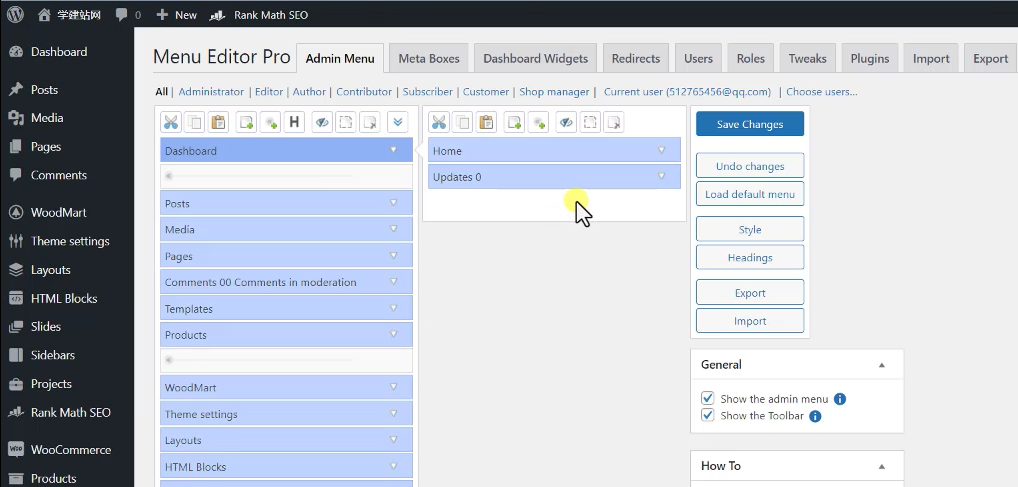Click Load default menu button
Viewport: 1018px width, 487px height.
click(x=750, y=194)
